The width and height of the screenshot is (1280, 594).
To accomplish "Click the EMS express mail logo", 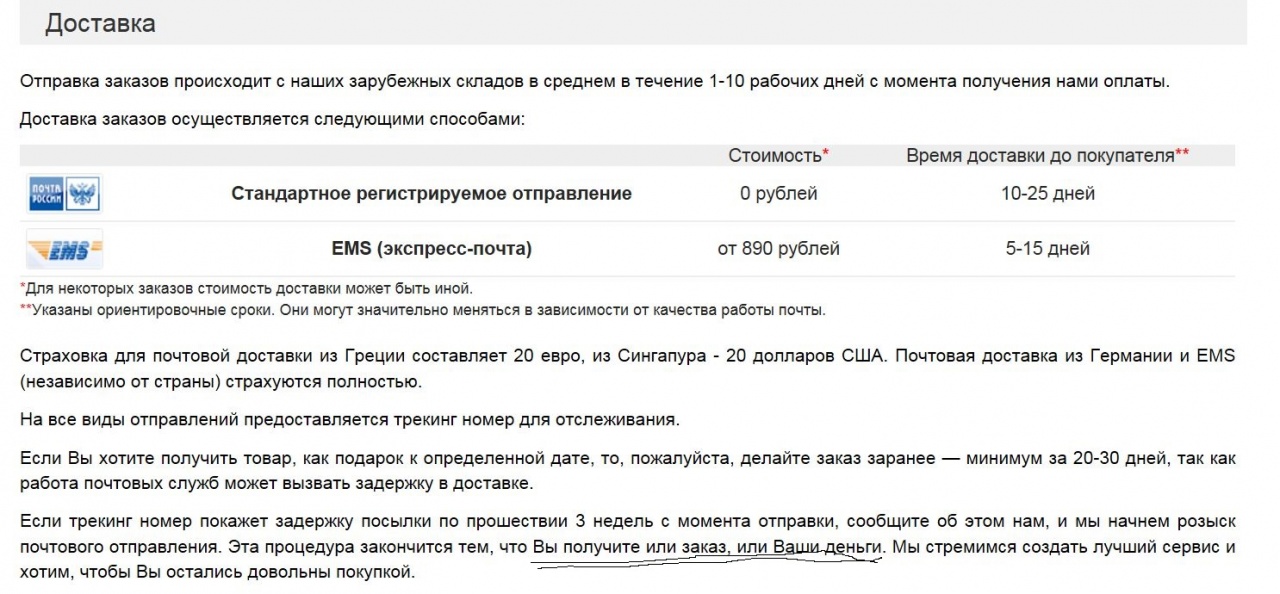I will click(x=64, y=249).
